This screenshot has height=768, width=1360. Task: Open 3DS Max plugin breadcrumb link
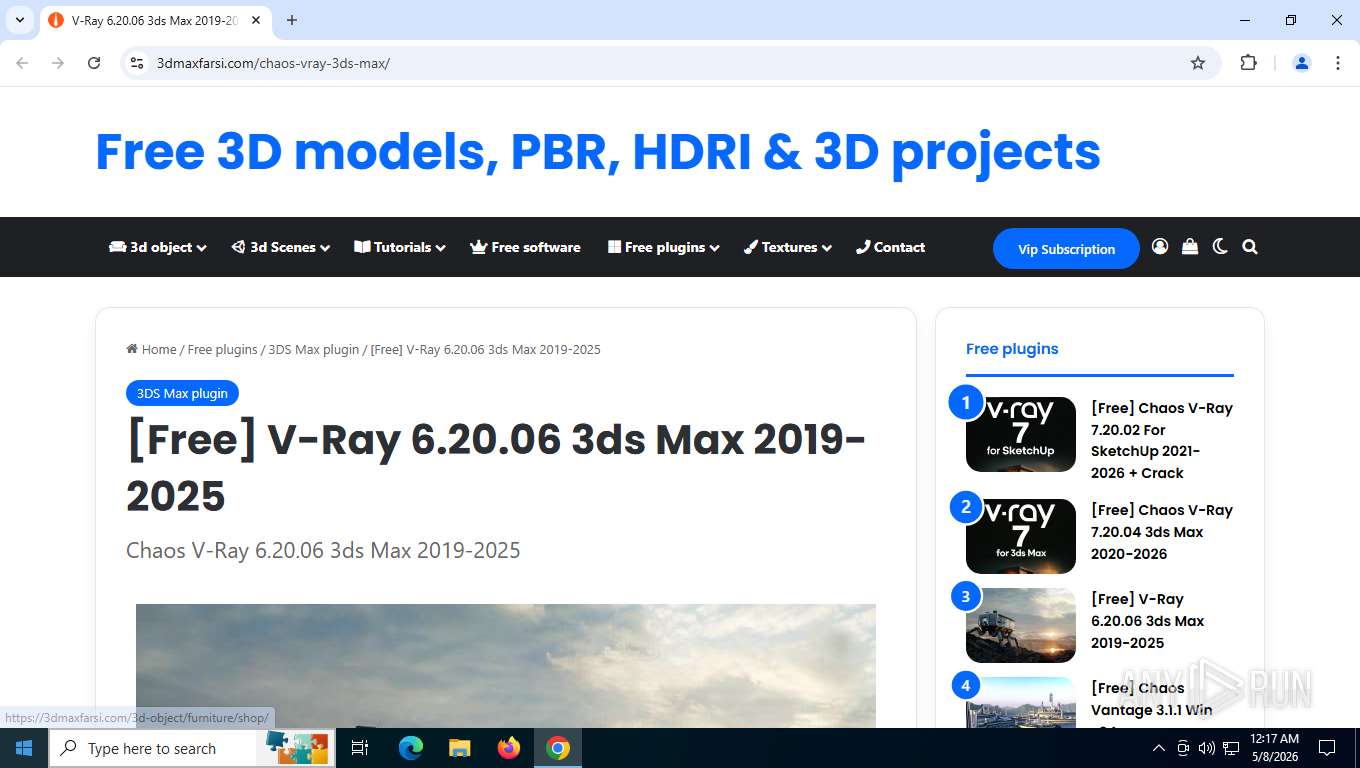(x=314, y=349)
